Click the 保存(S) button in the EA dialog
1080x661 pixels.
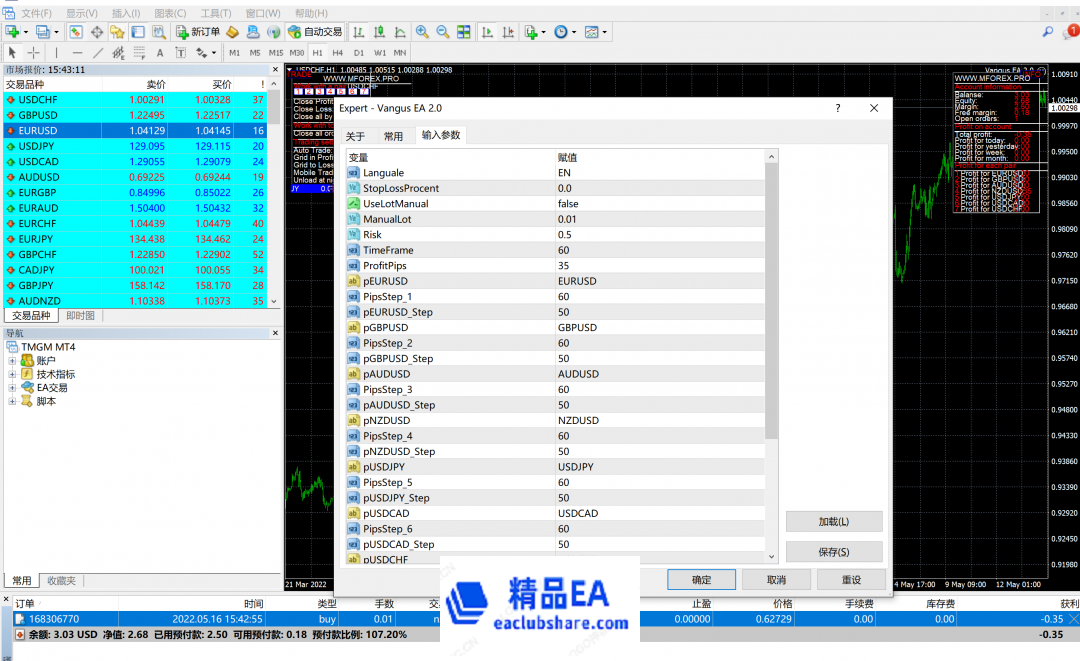pyautogui.click(x=835, y=551)
